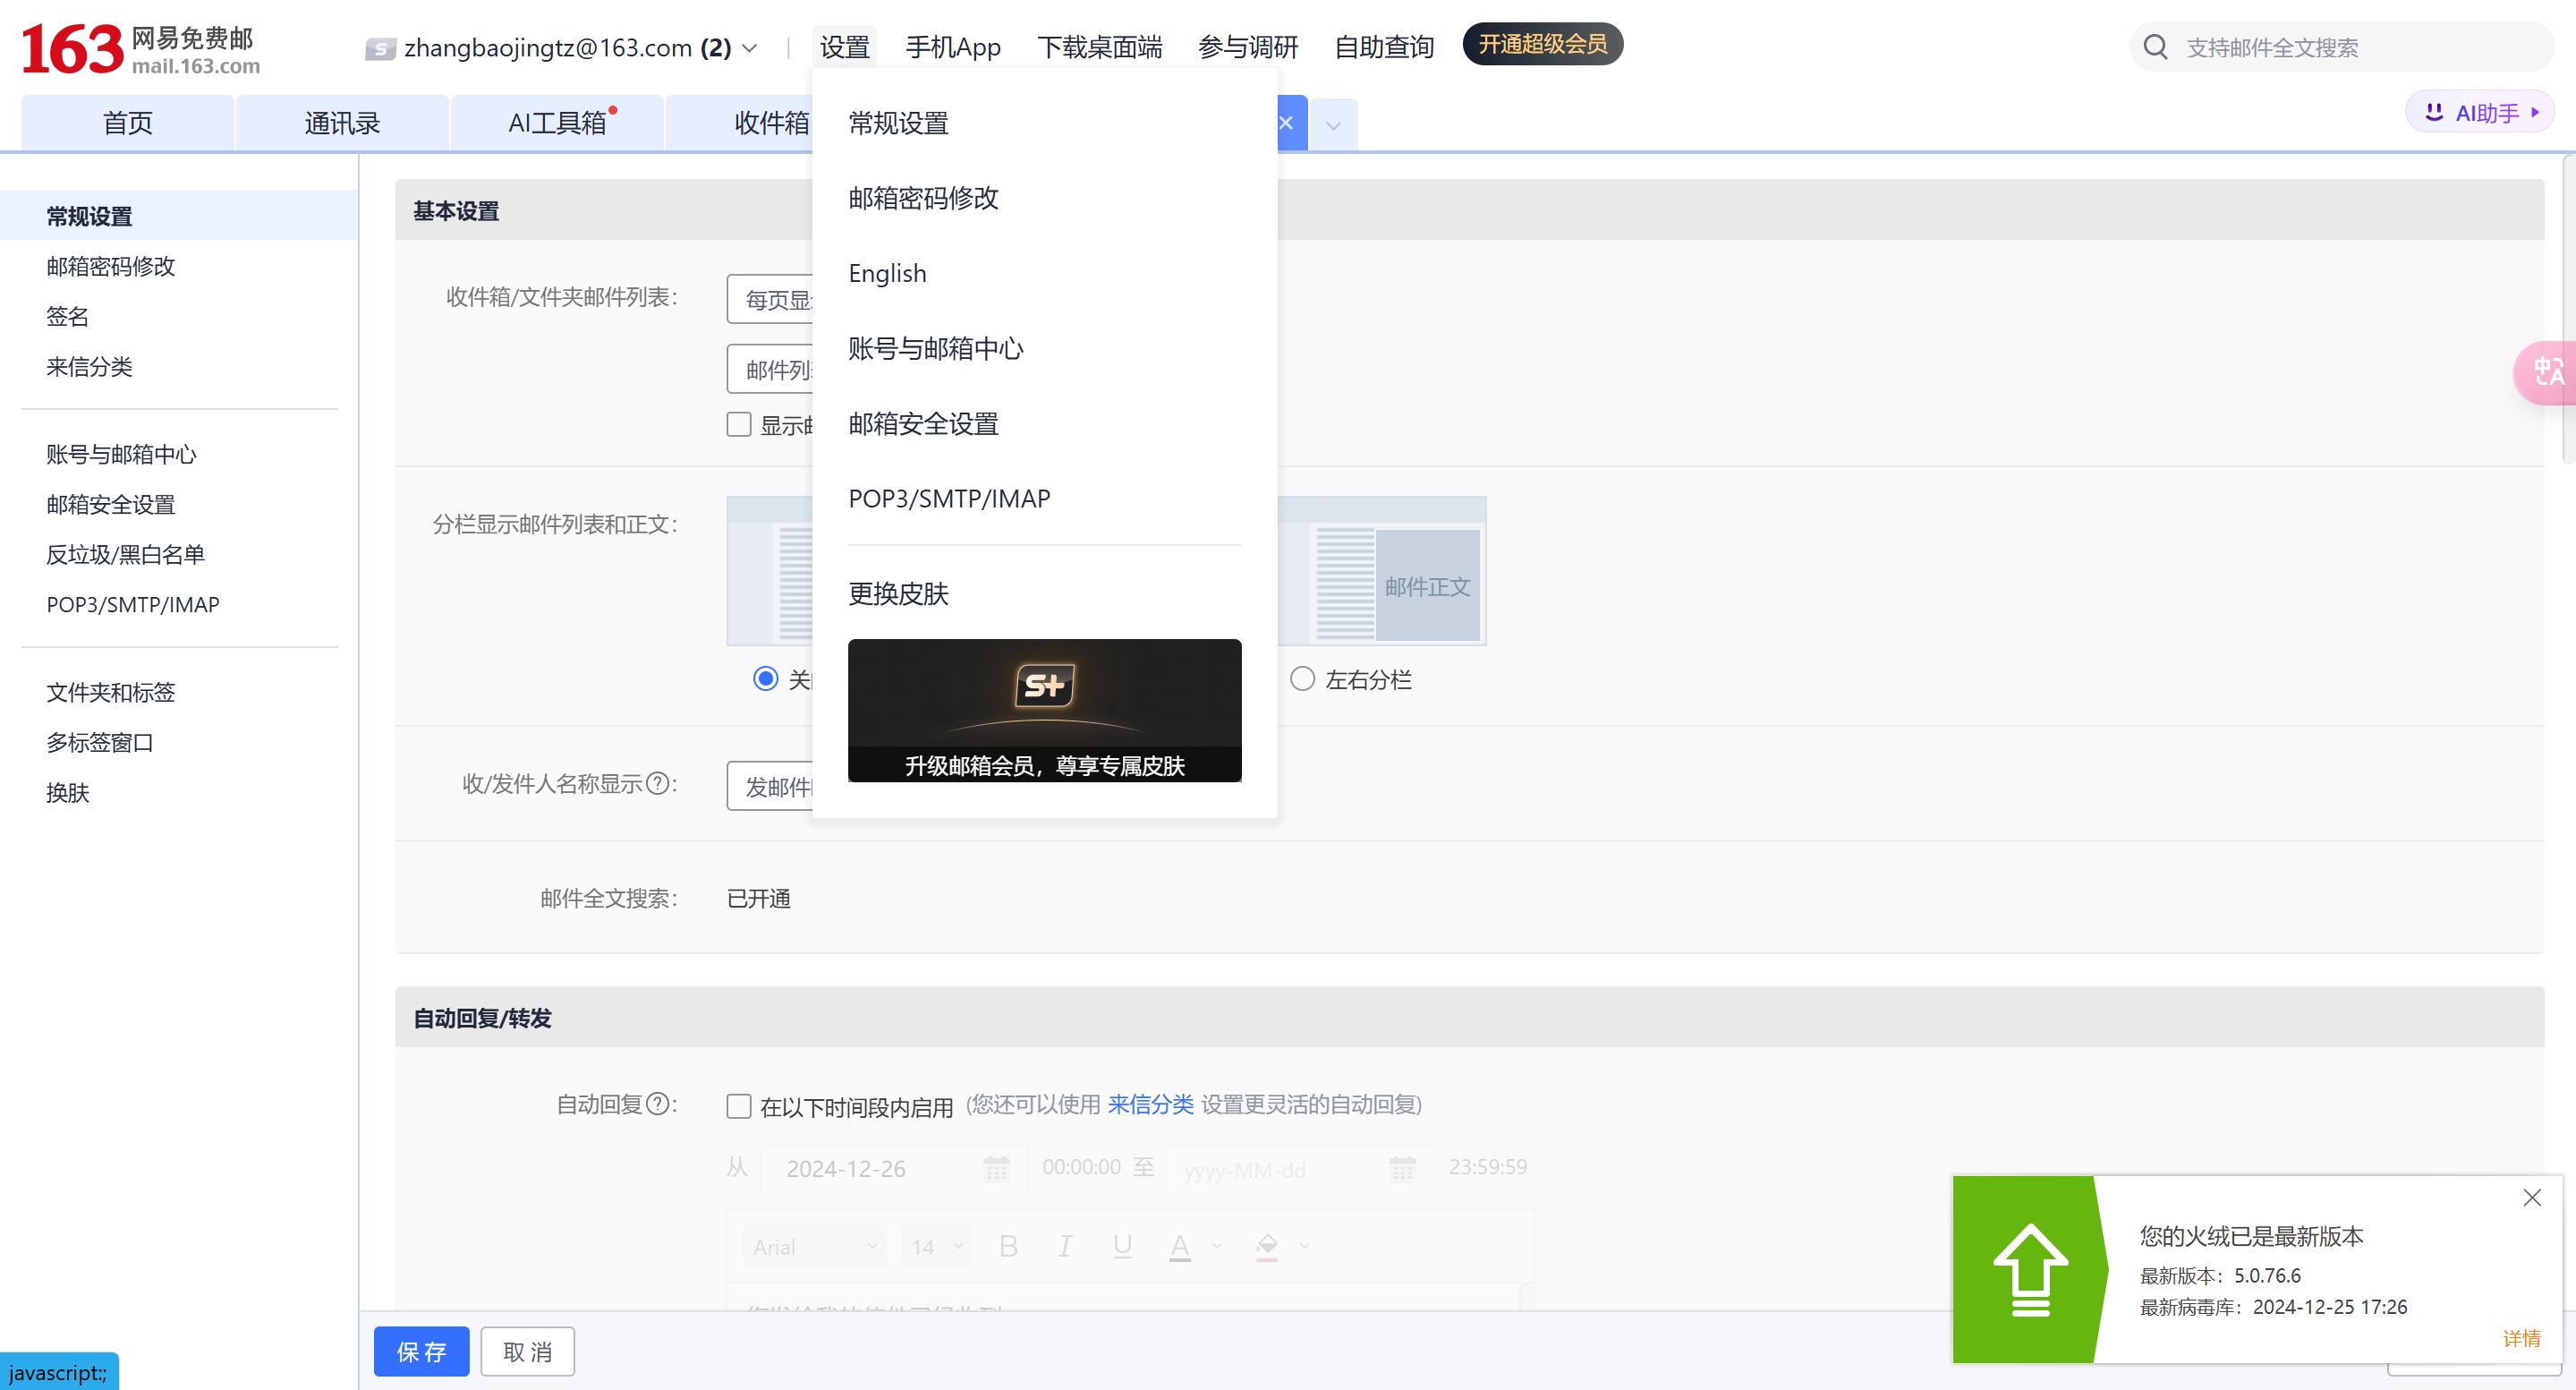Follow the 来信分类 hyperlink
2576x1390 pixels.
[x=1150, y=1104]
